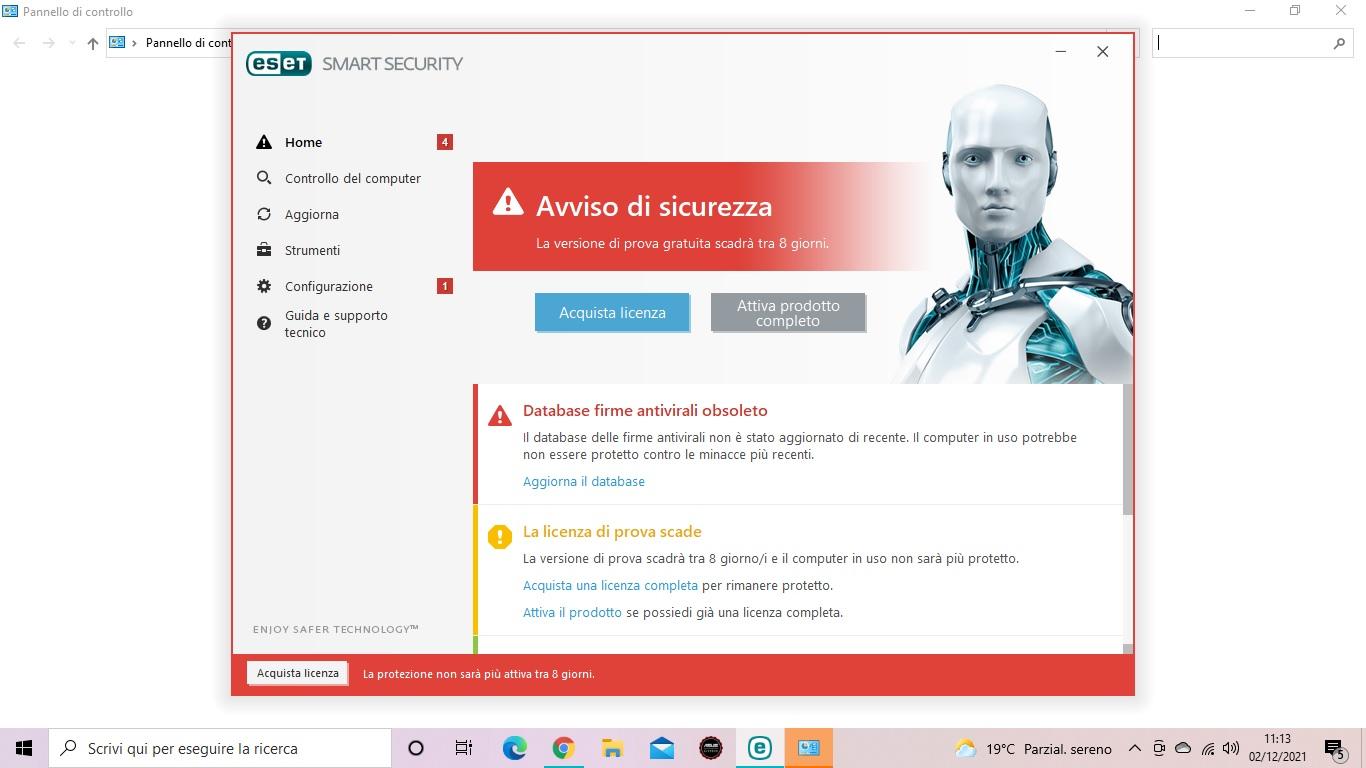Image resolution: width=1366 pixels, height=768 pixels.
Task: Open the Meet Now tray icon
Action: [1159, 748]
